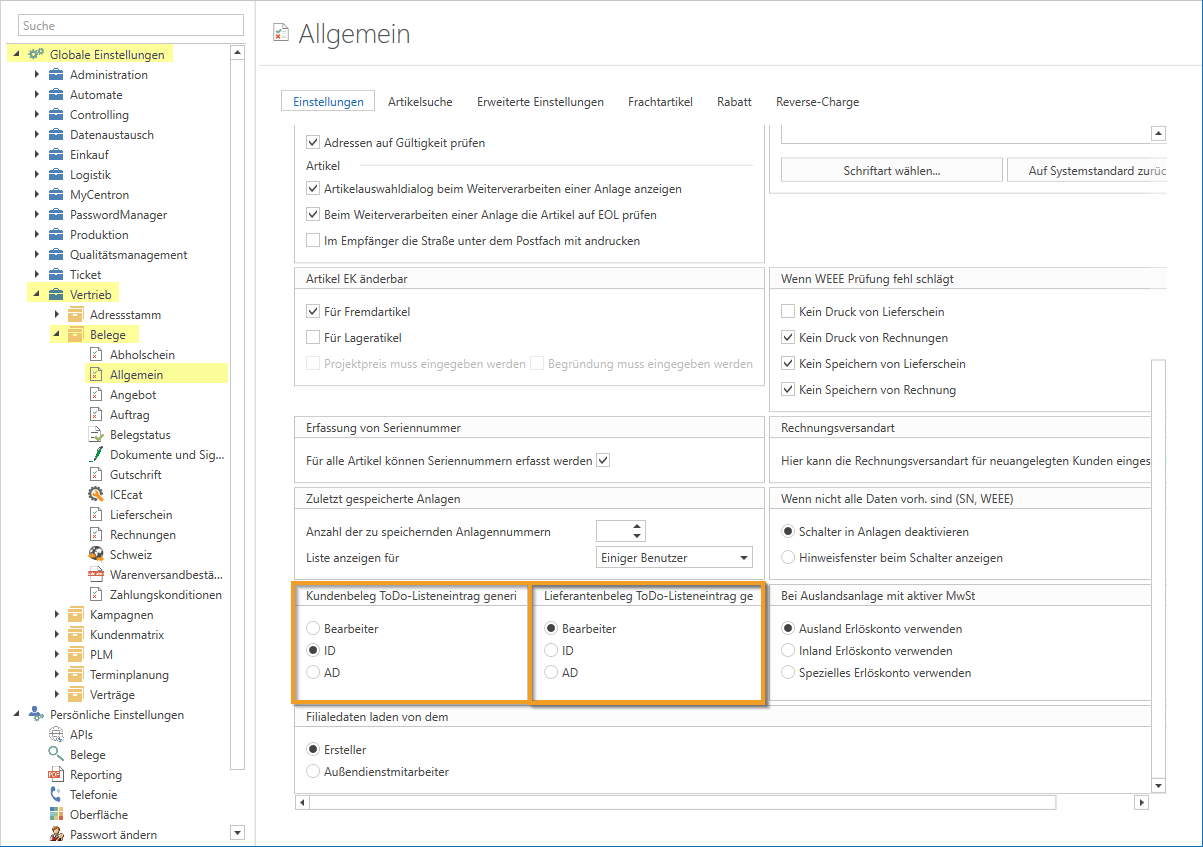1203x847 pixels.
Task: Collapse the Vertrieb tree node
Action: tap(36, 294)
